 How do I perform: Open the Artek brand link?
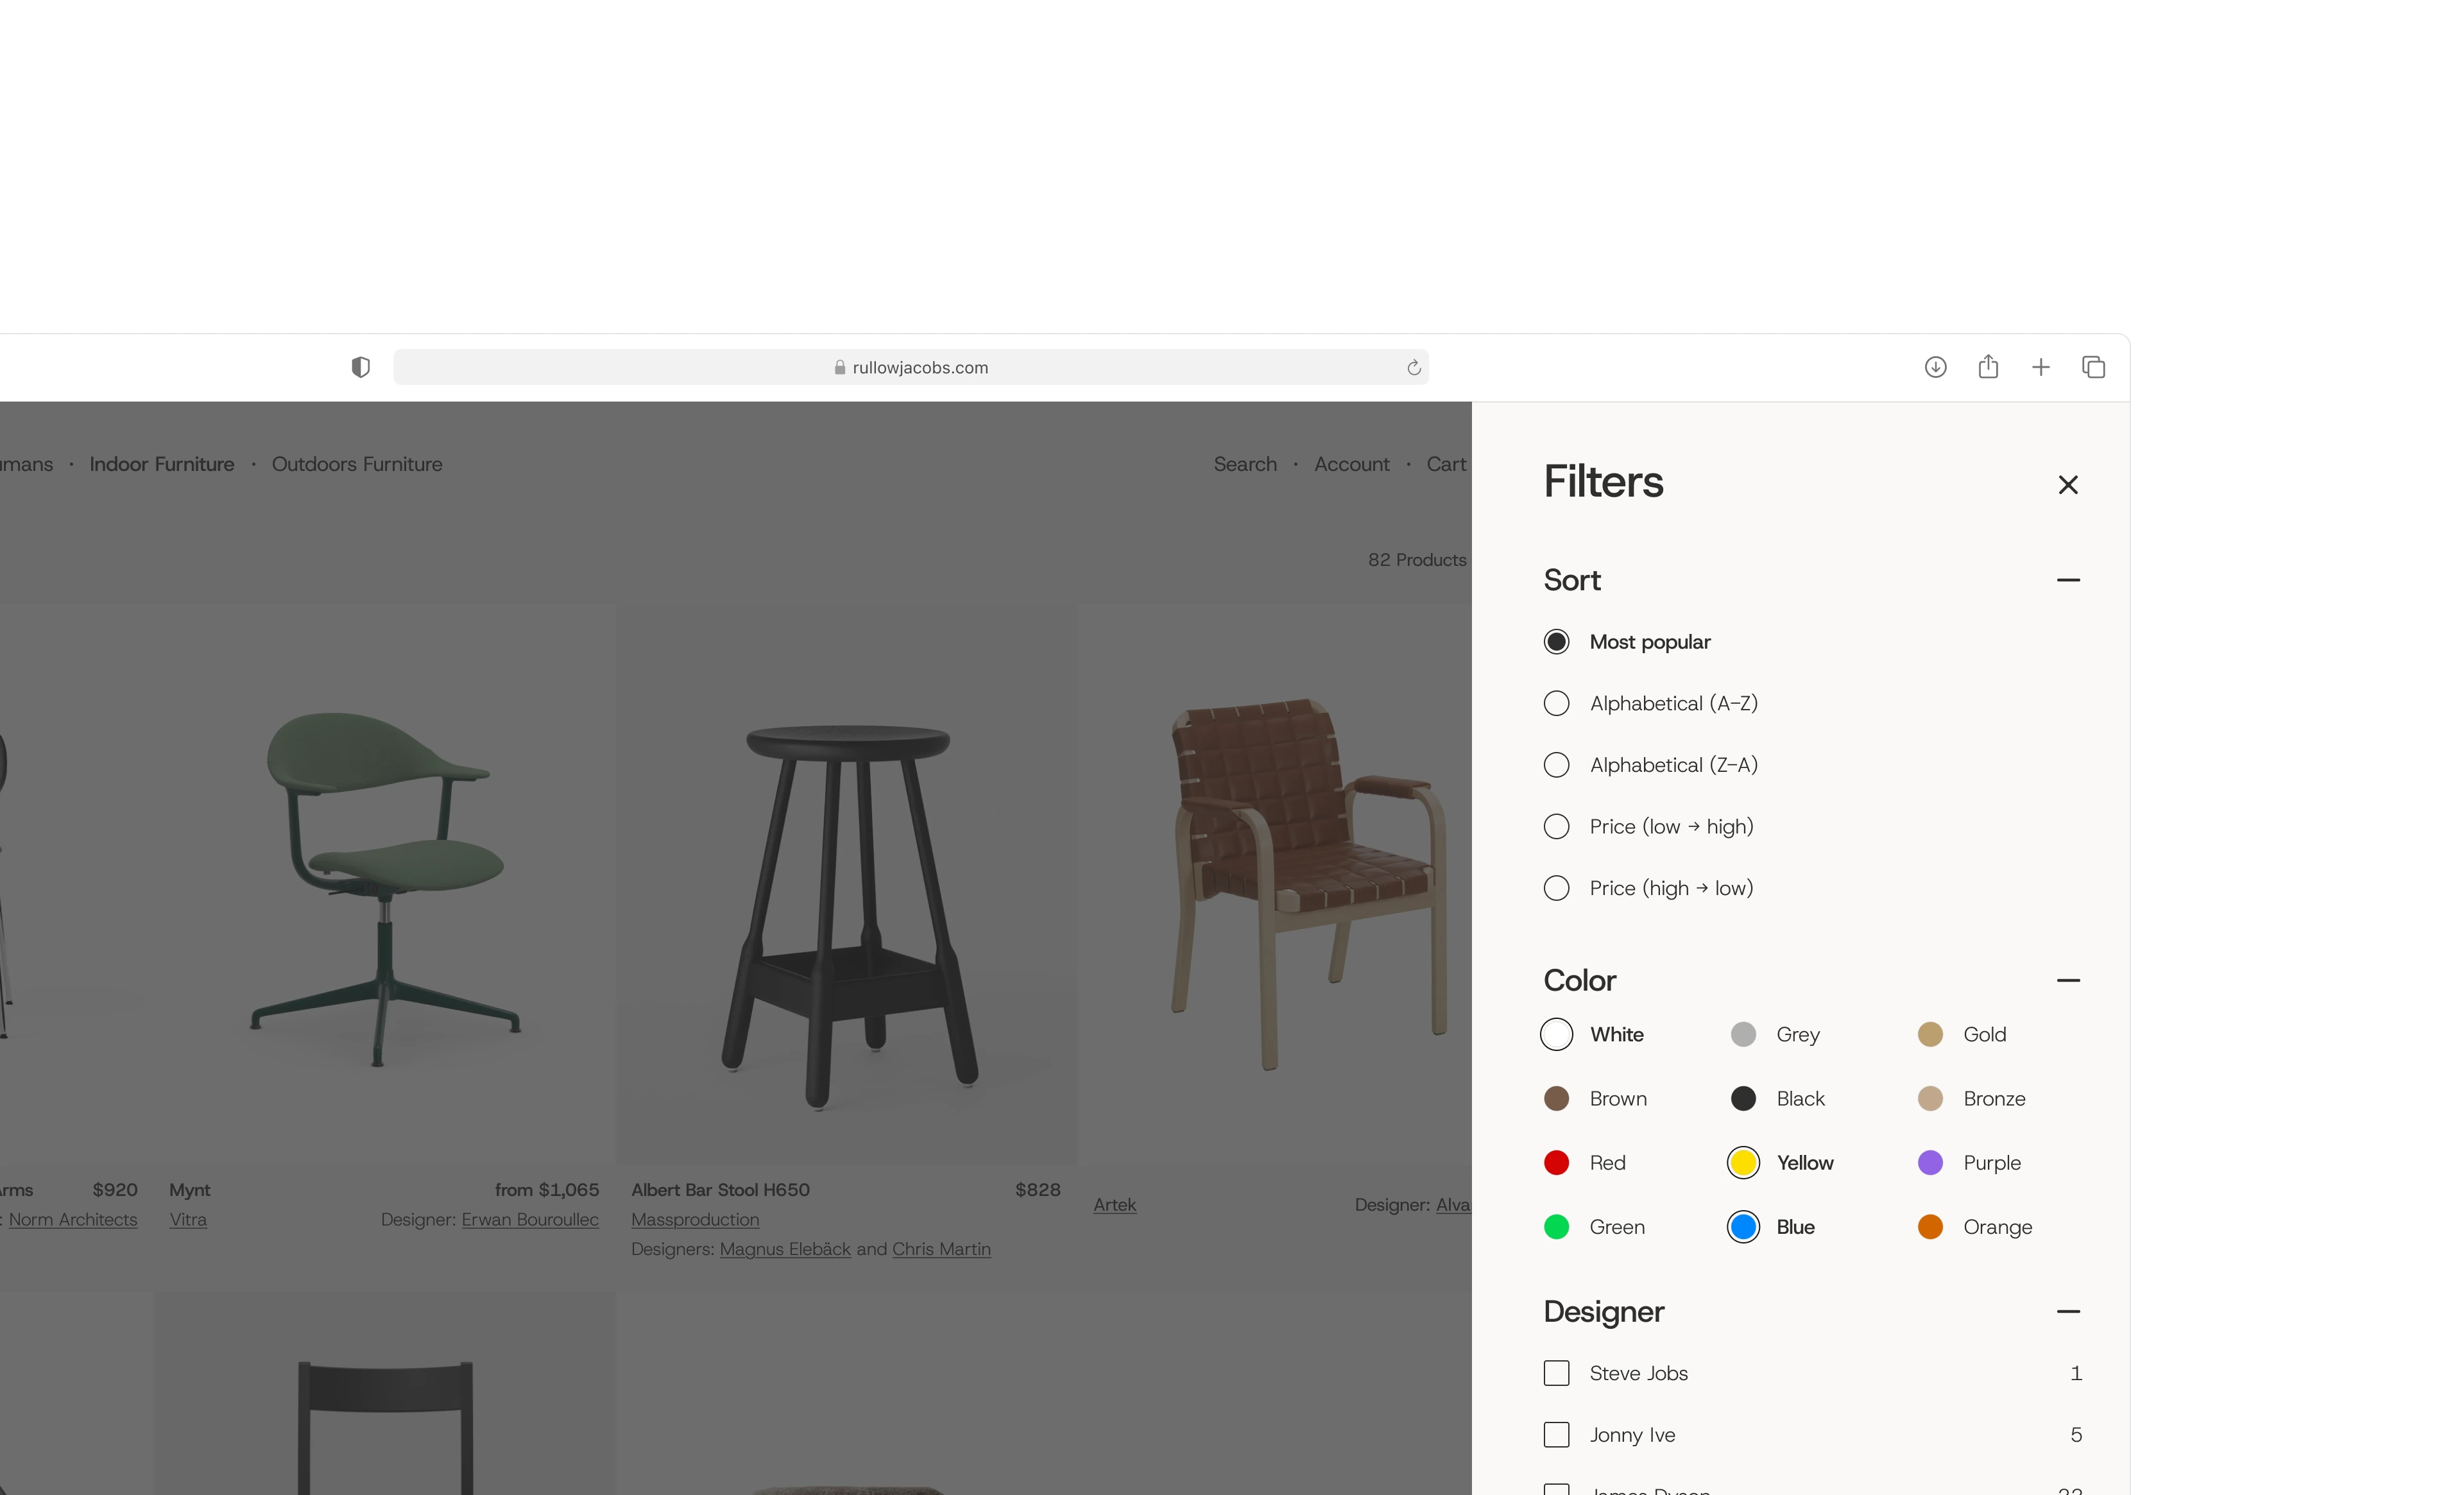(1114, 1205)
